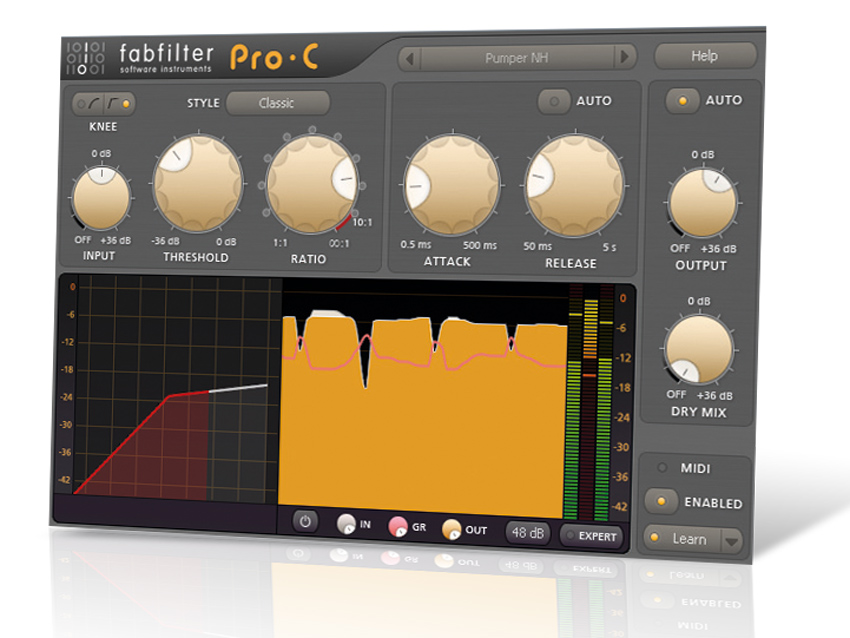Click the KNEE label
The height and width of the screenshot is (638, 850).
tap(103, 126)
